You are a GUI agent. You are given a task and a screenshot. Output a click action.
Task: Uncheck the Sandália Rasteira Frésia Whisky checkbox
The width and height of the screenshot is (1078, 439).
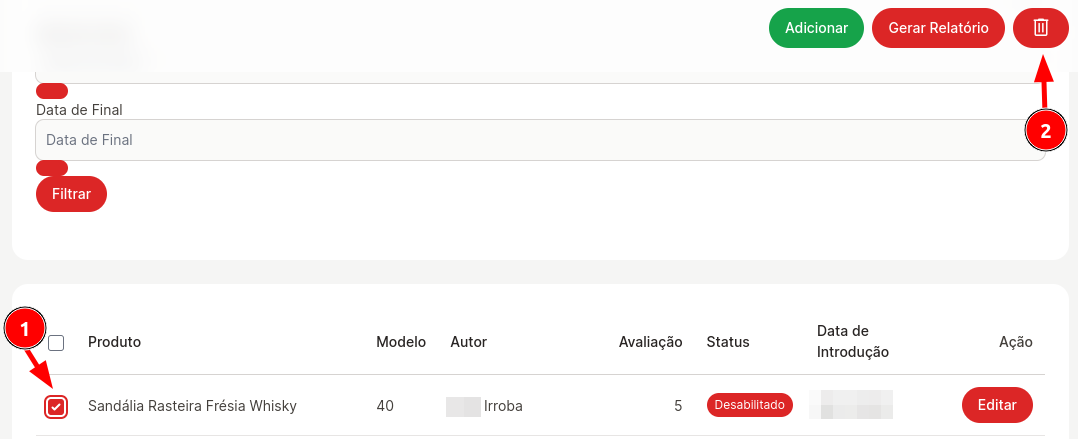56,407
